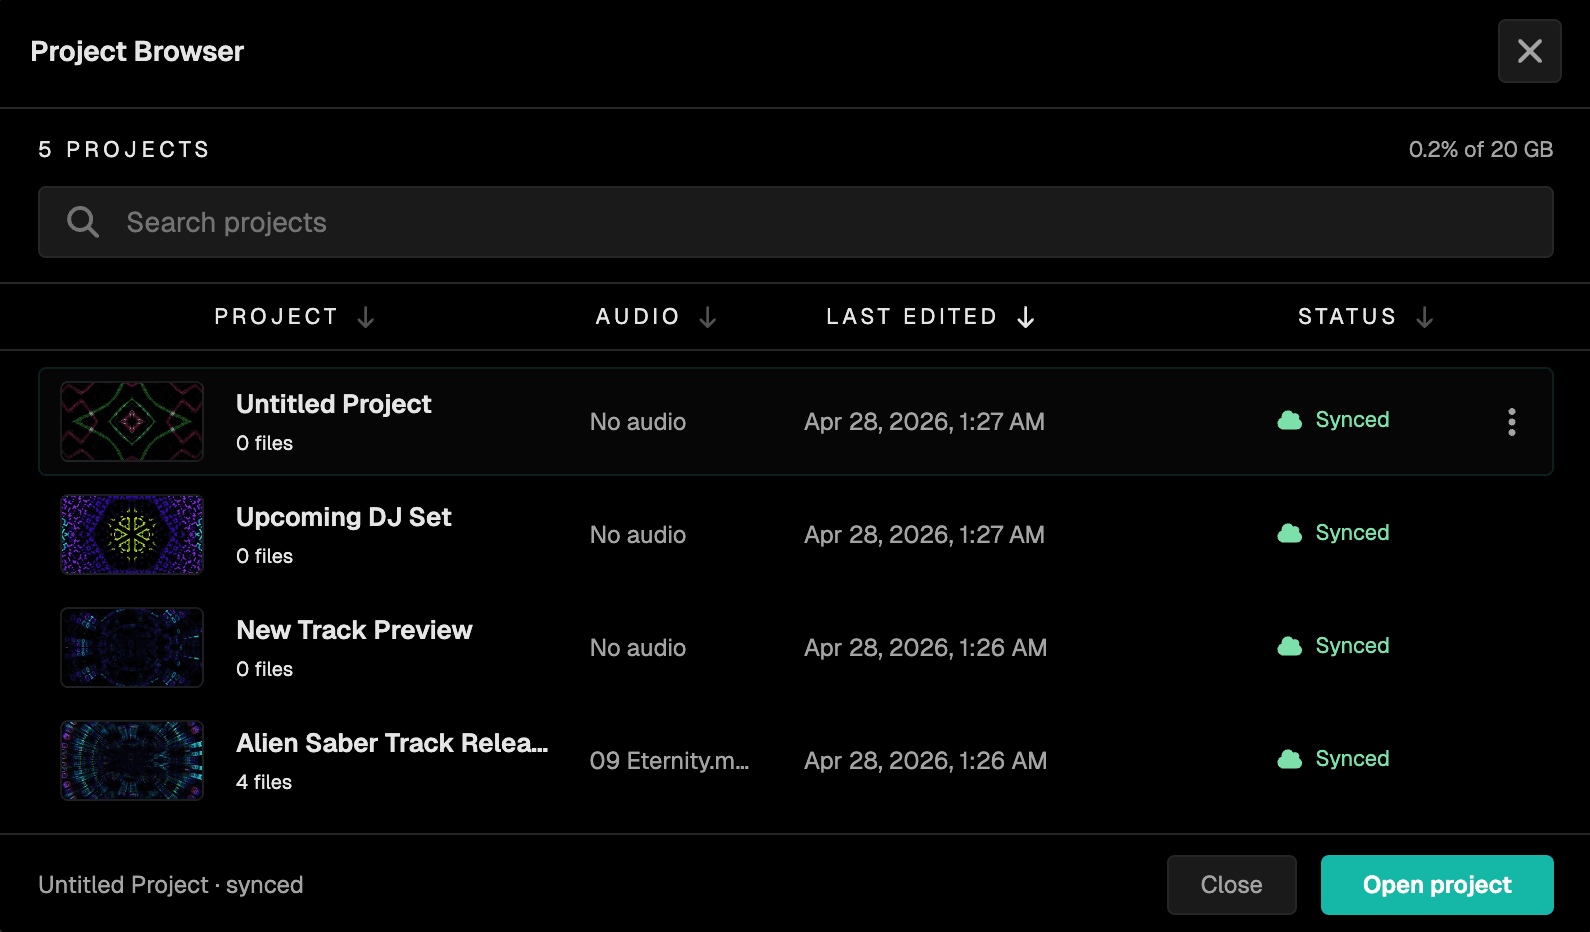Sort by Audio column arrow

[708, 317]
